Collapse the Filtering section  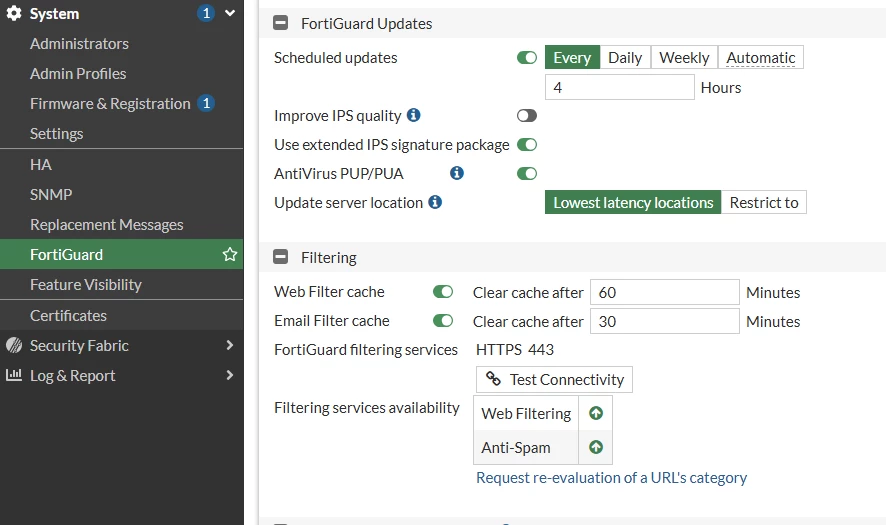coord(280,257)
